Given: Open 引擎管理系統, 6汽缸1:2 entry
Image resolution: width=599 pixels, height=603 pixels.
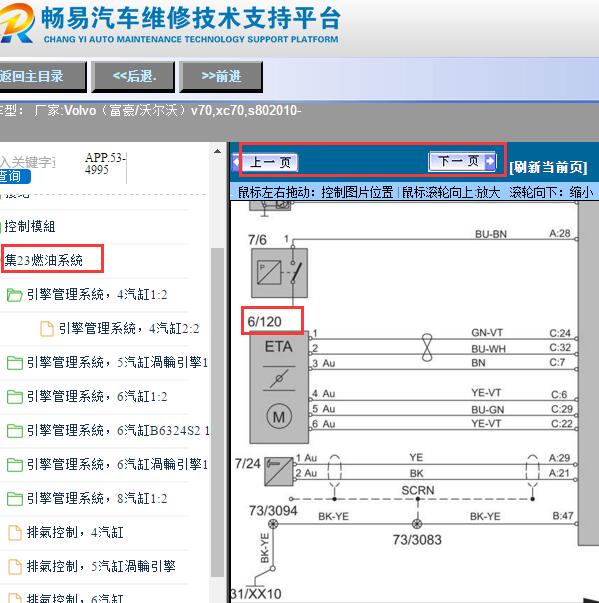Looking at the screenshot, I should point(97,396).
